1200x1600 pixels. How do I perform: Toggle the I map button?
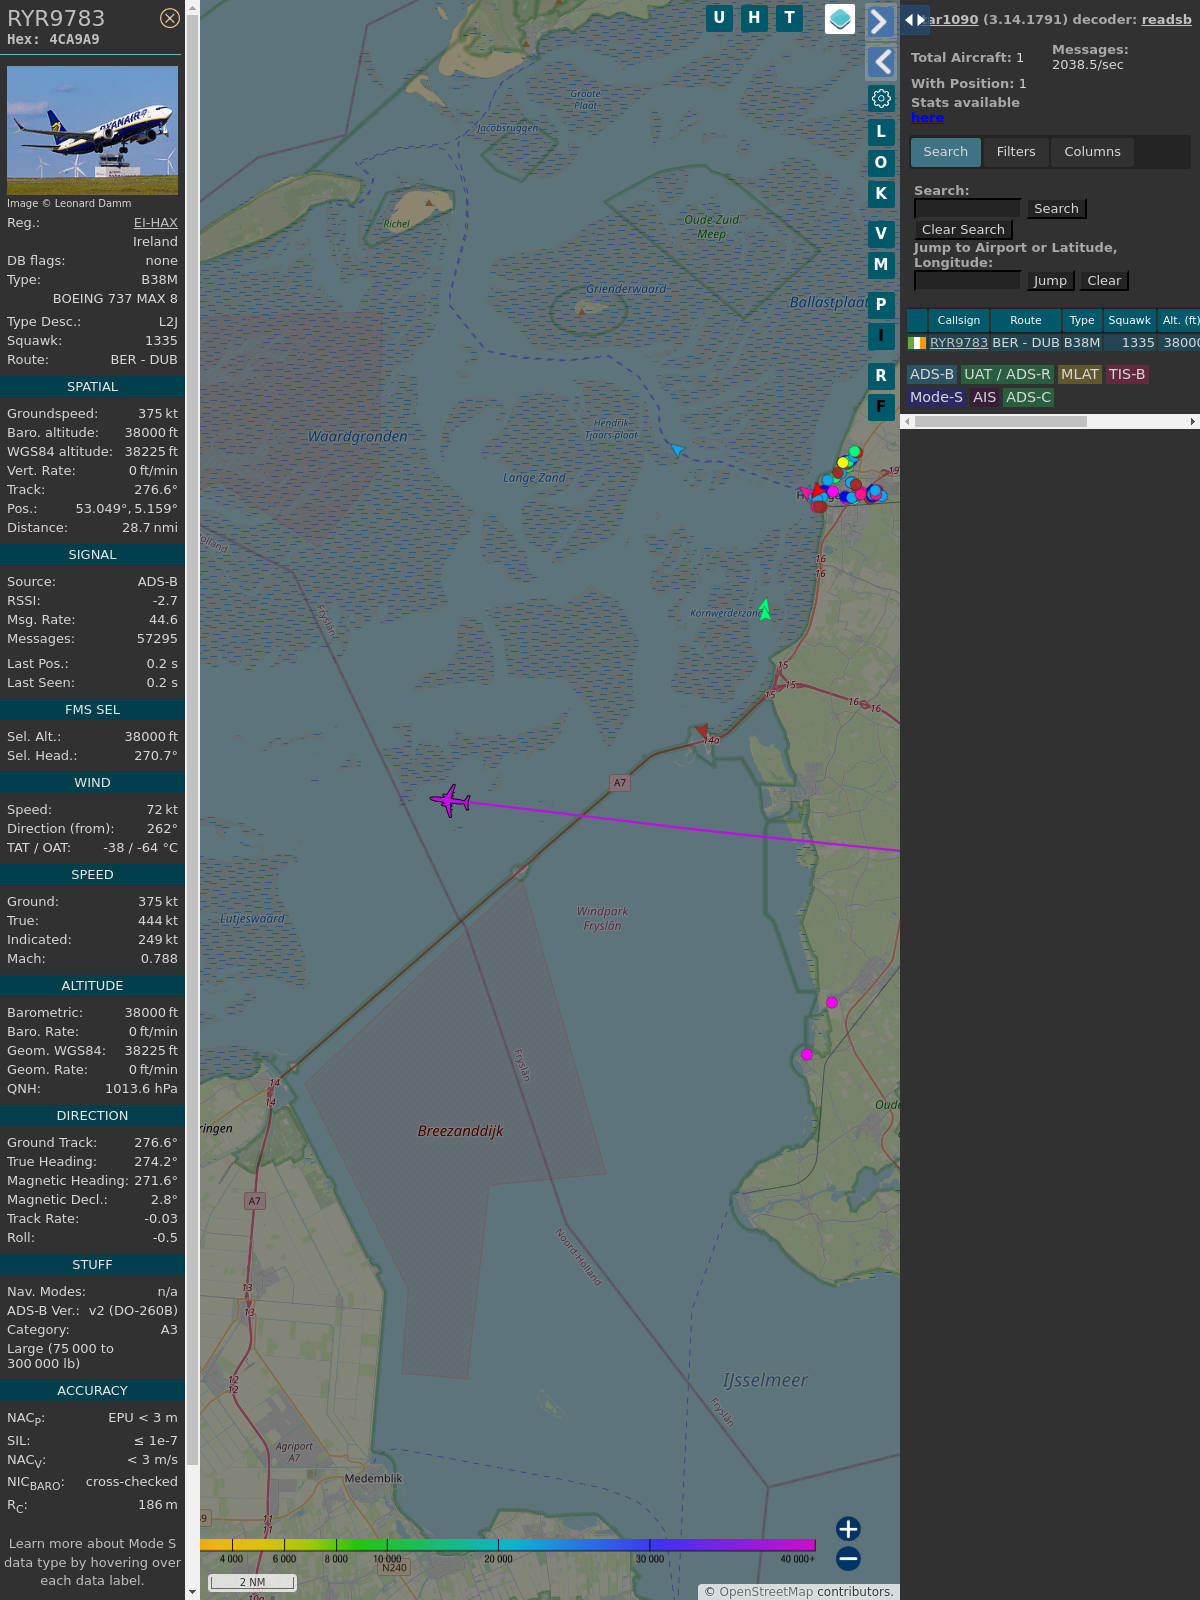click(881, 336)
